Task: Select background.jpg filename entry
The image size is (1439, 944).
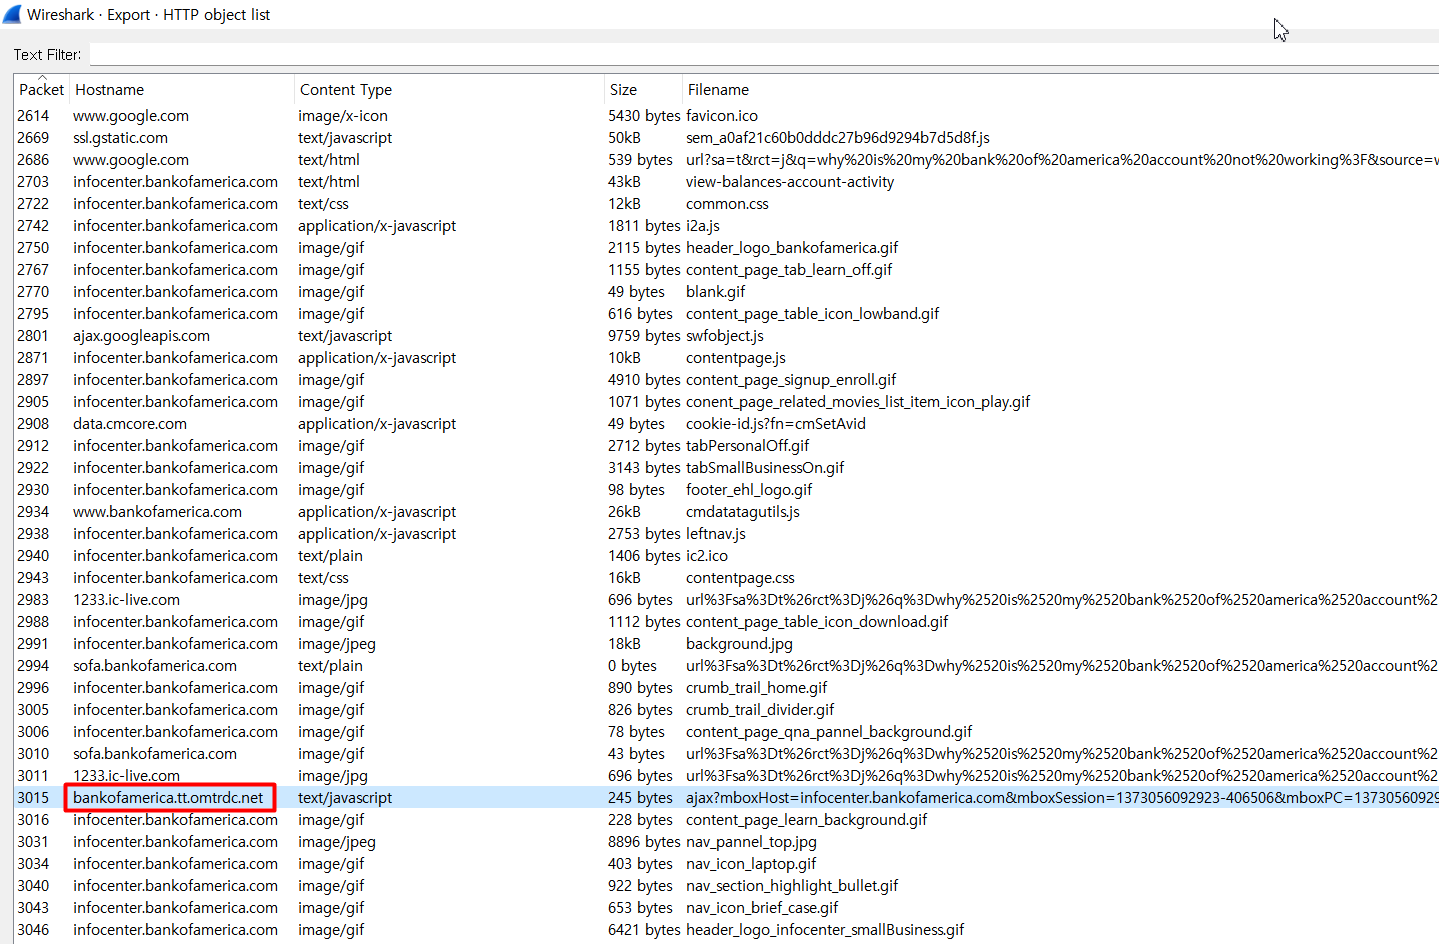Action: [x=739, y=644]
